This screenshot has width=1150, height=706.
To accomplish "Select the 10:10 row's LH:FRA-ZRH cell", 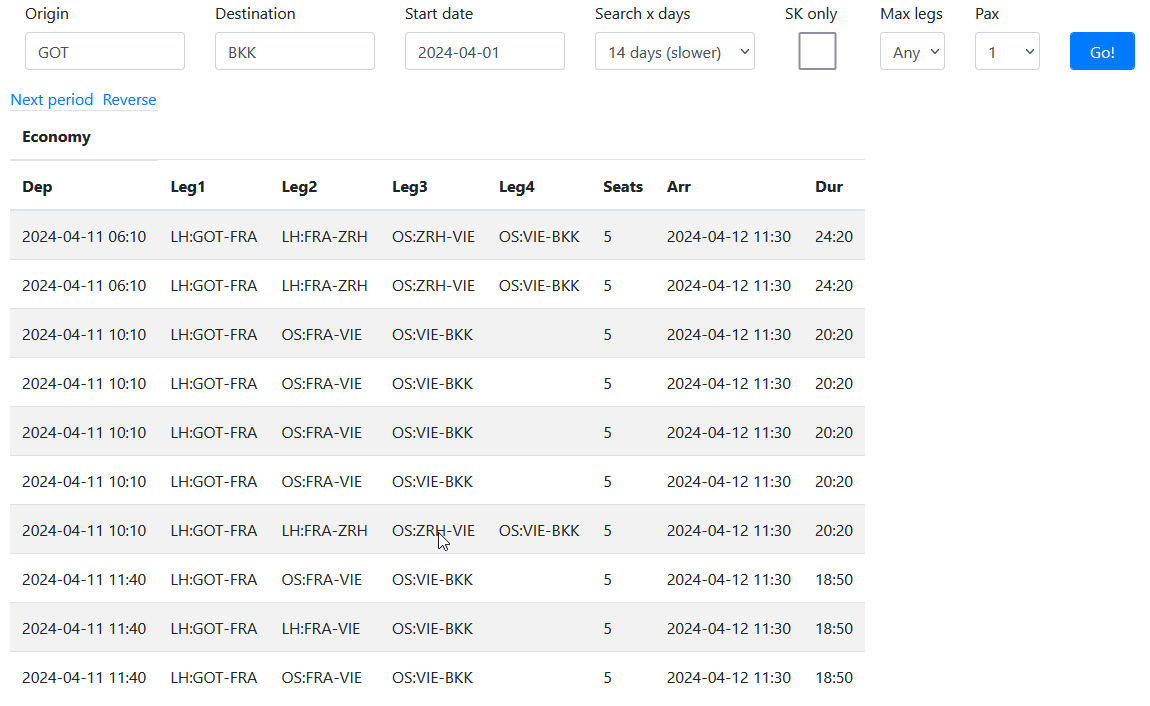I will (324, 530).
